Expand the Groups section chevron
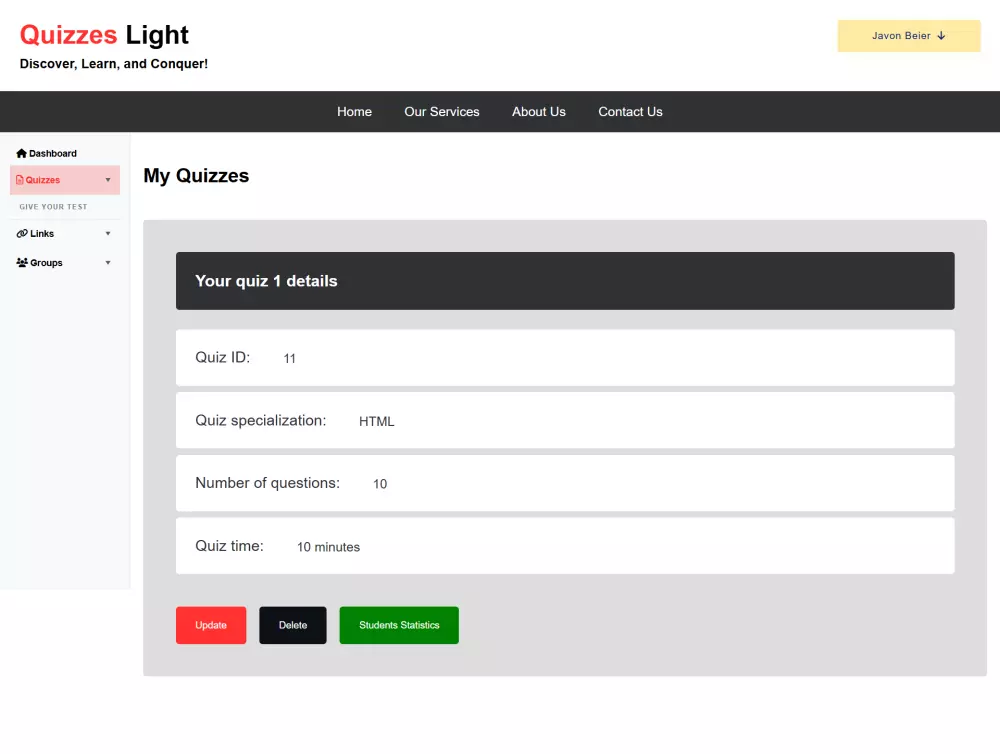1000x754 pixels. pos(108,262)
